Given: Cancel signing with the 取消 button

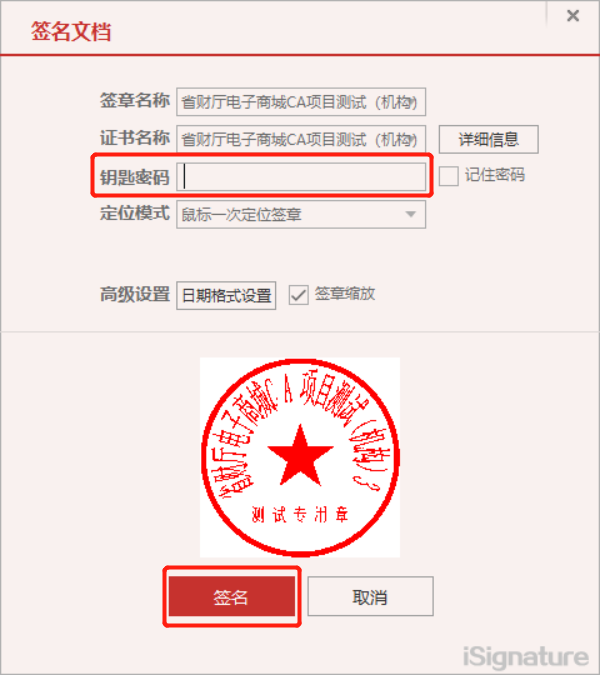Looking at the screenshot, I should pyautogui.click(x=370, y=596).
